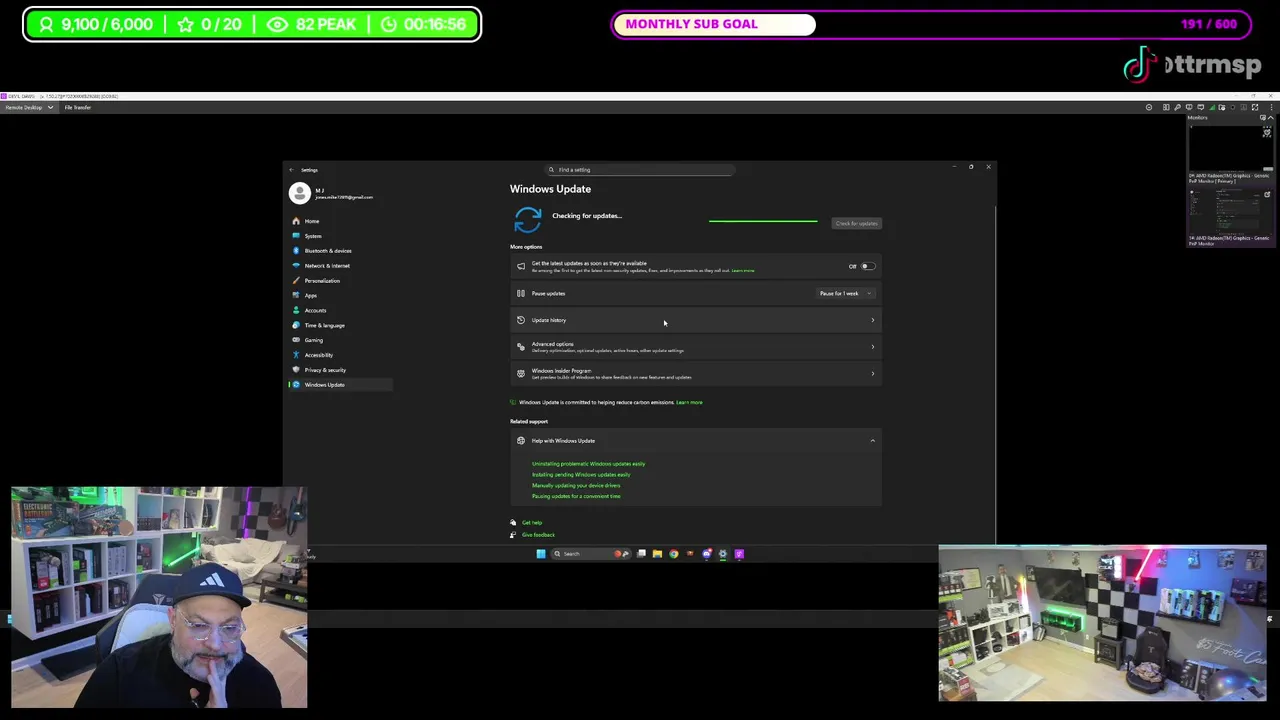Open Manually updating your device drivers link
The image size is (1280, 720).
point(576,486)
